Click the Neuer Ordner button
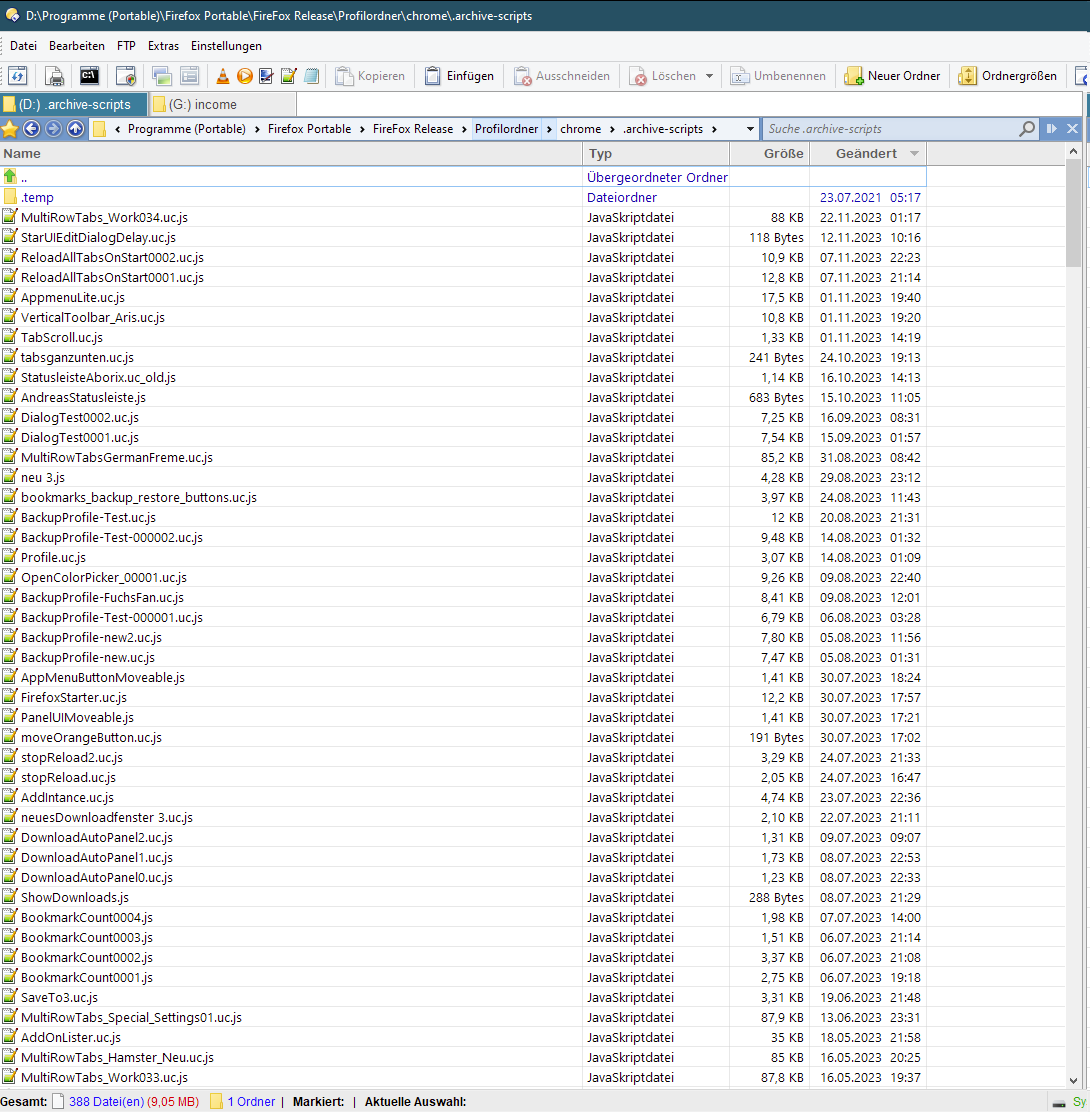This screenshot has width=1090, height=1112. coord(892,76)
